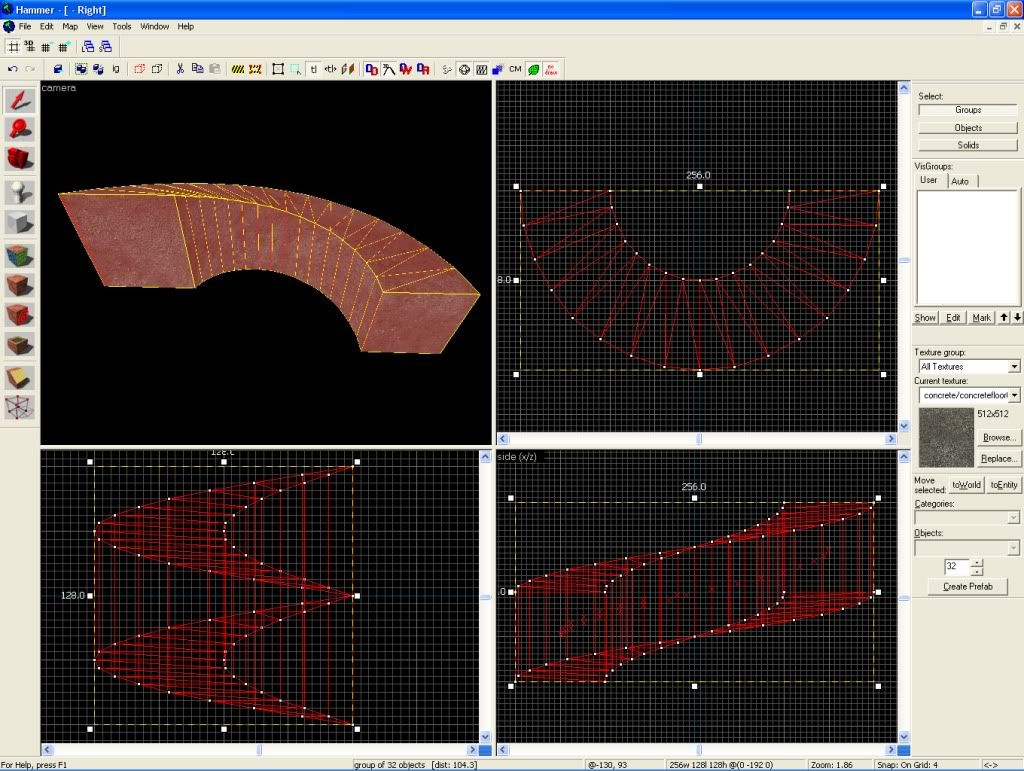Select the Vertex manipulation wireframe tool
Image resolution: width=1024 pixels, height=771 pixels.
pos(20,407)
